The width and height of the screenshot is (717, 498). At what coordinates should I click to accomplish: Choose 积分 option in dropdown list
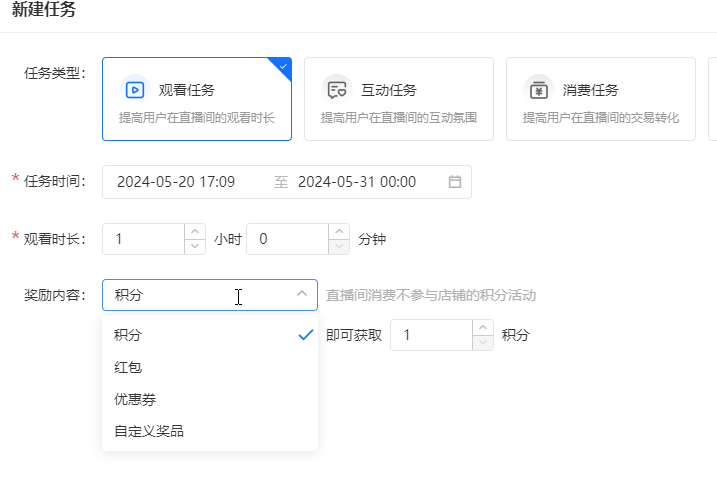[210, 335]
